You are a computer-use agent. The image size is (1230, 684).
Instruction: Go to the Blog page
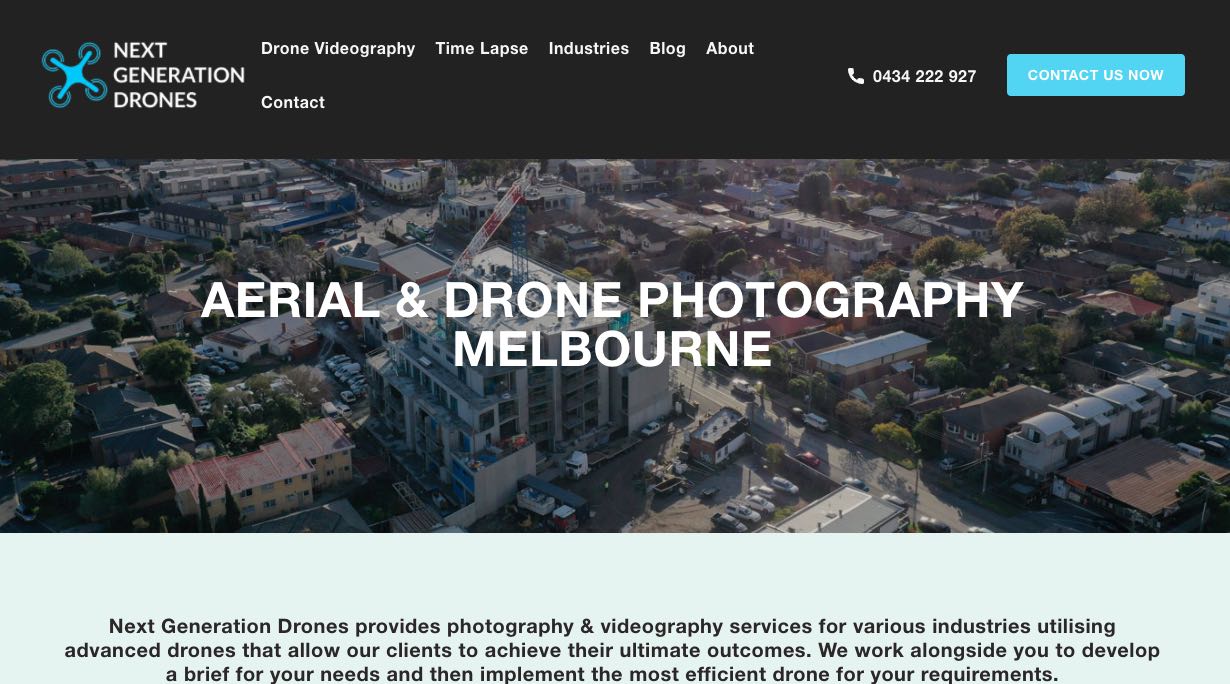(667, 48)
